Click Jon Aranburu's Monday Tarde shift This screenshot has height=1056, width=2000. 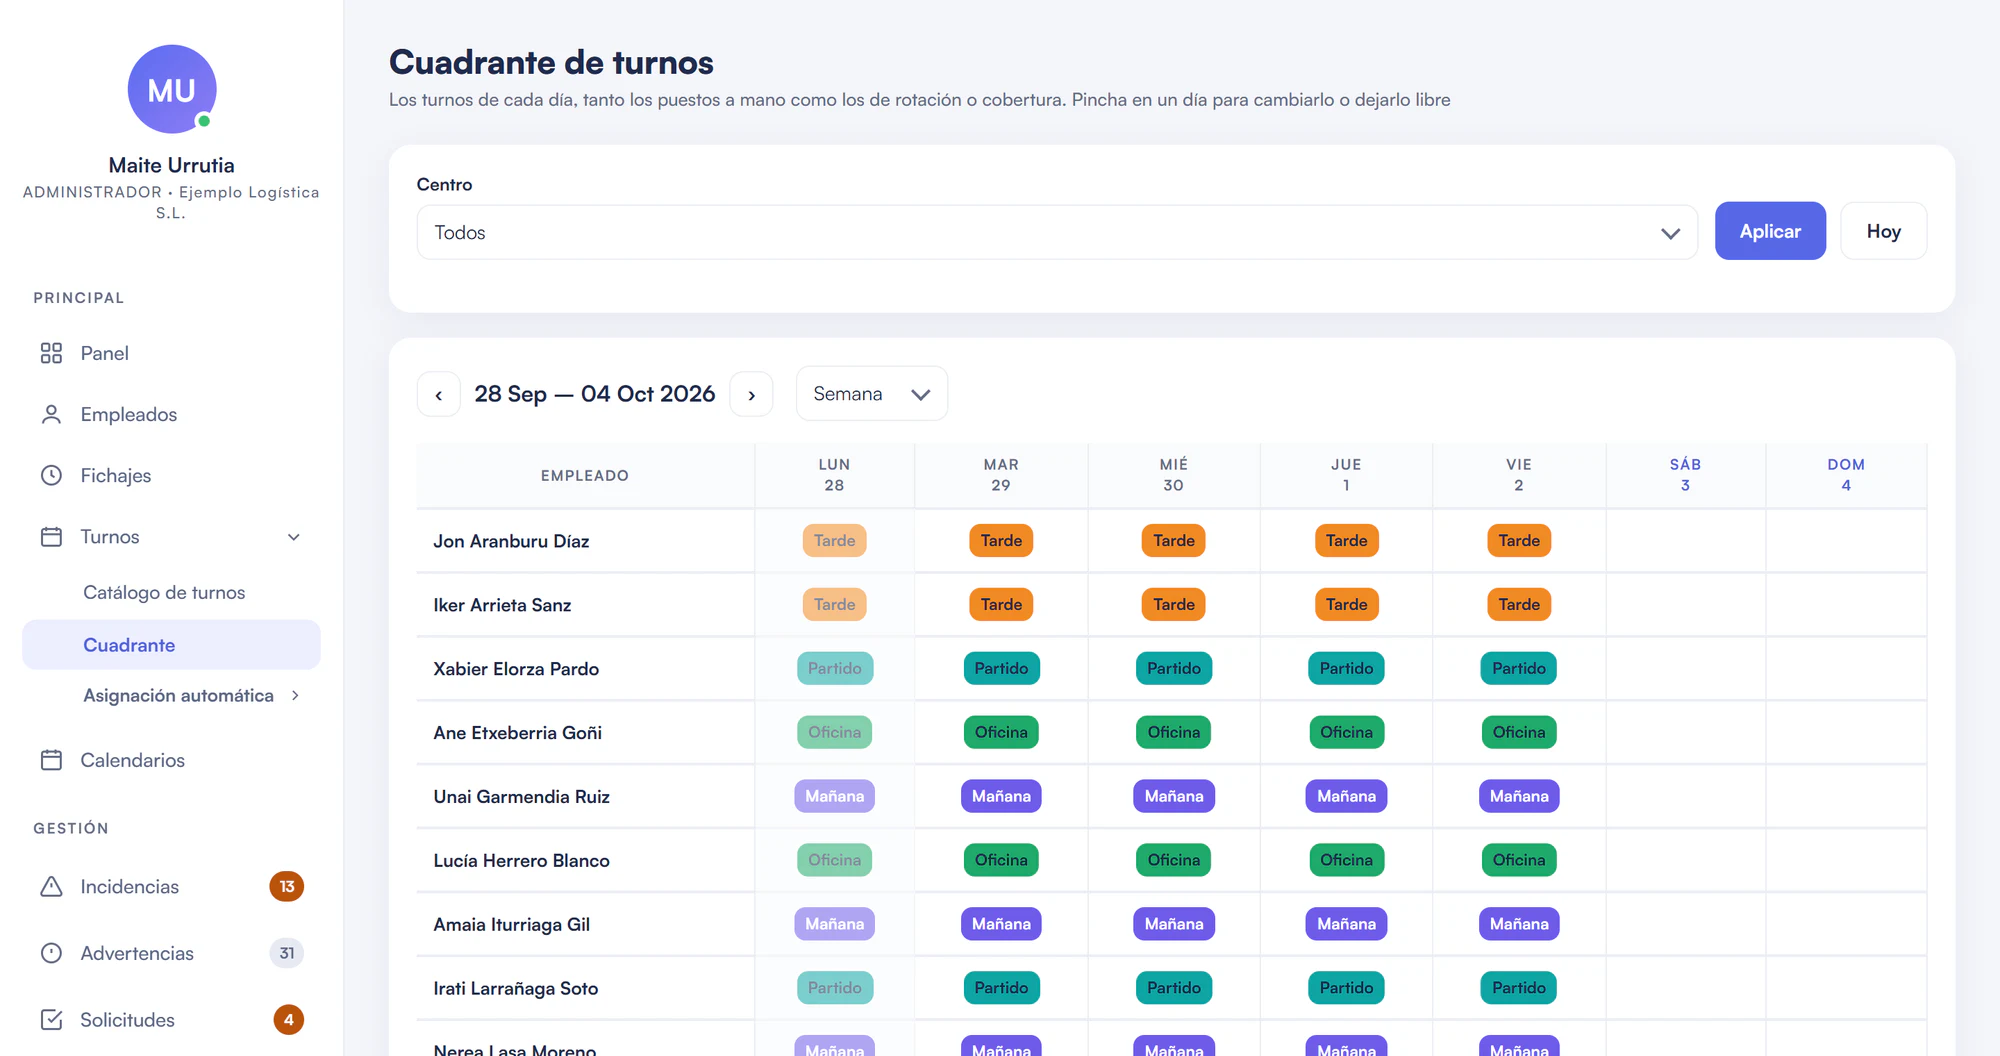pyautogui.click(x=834, y=540)
